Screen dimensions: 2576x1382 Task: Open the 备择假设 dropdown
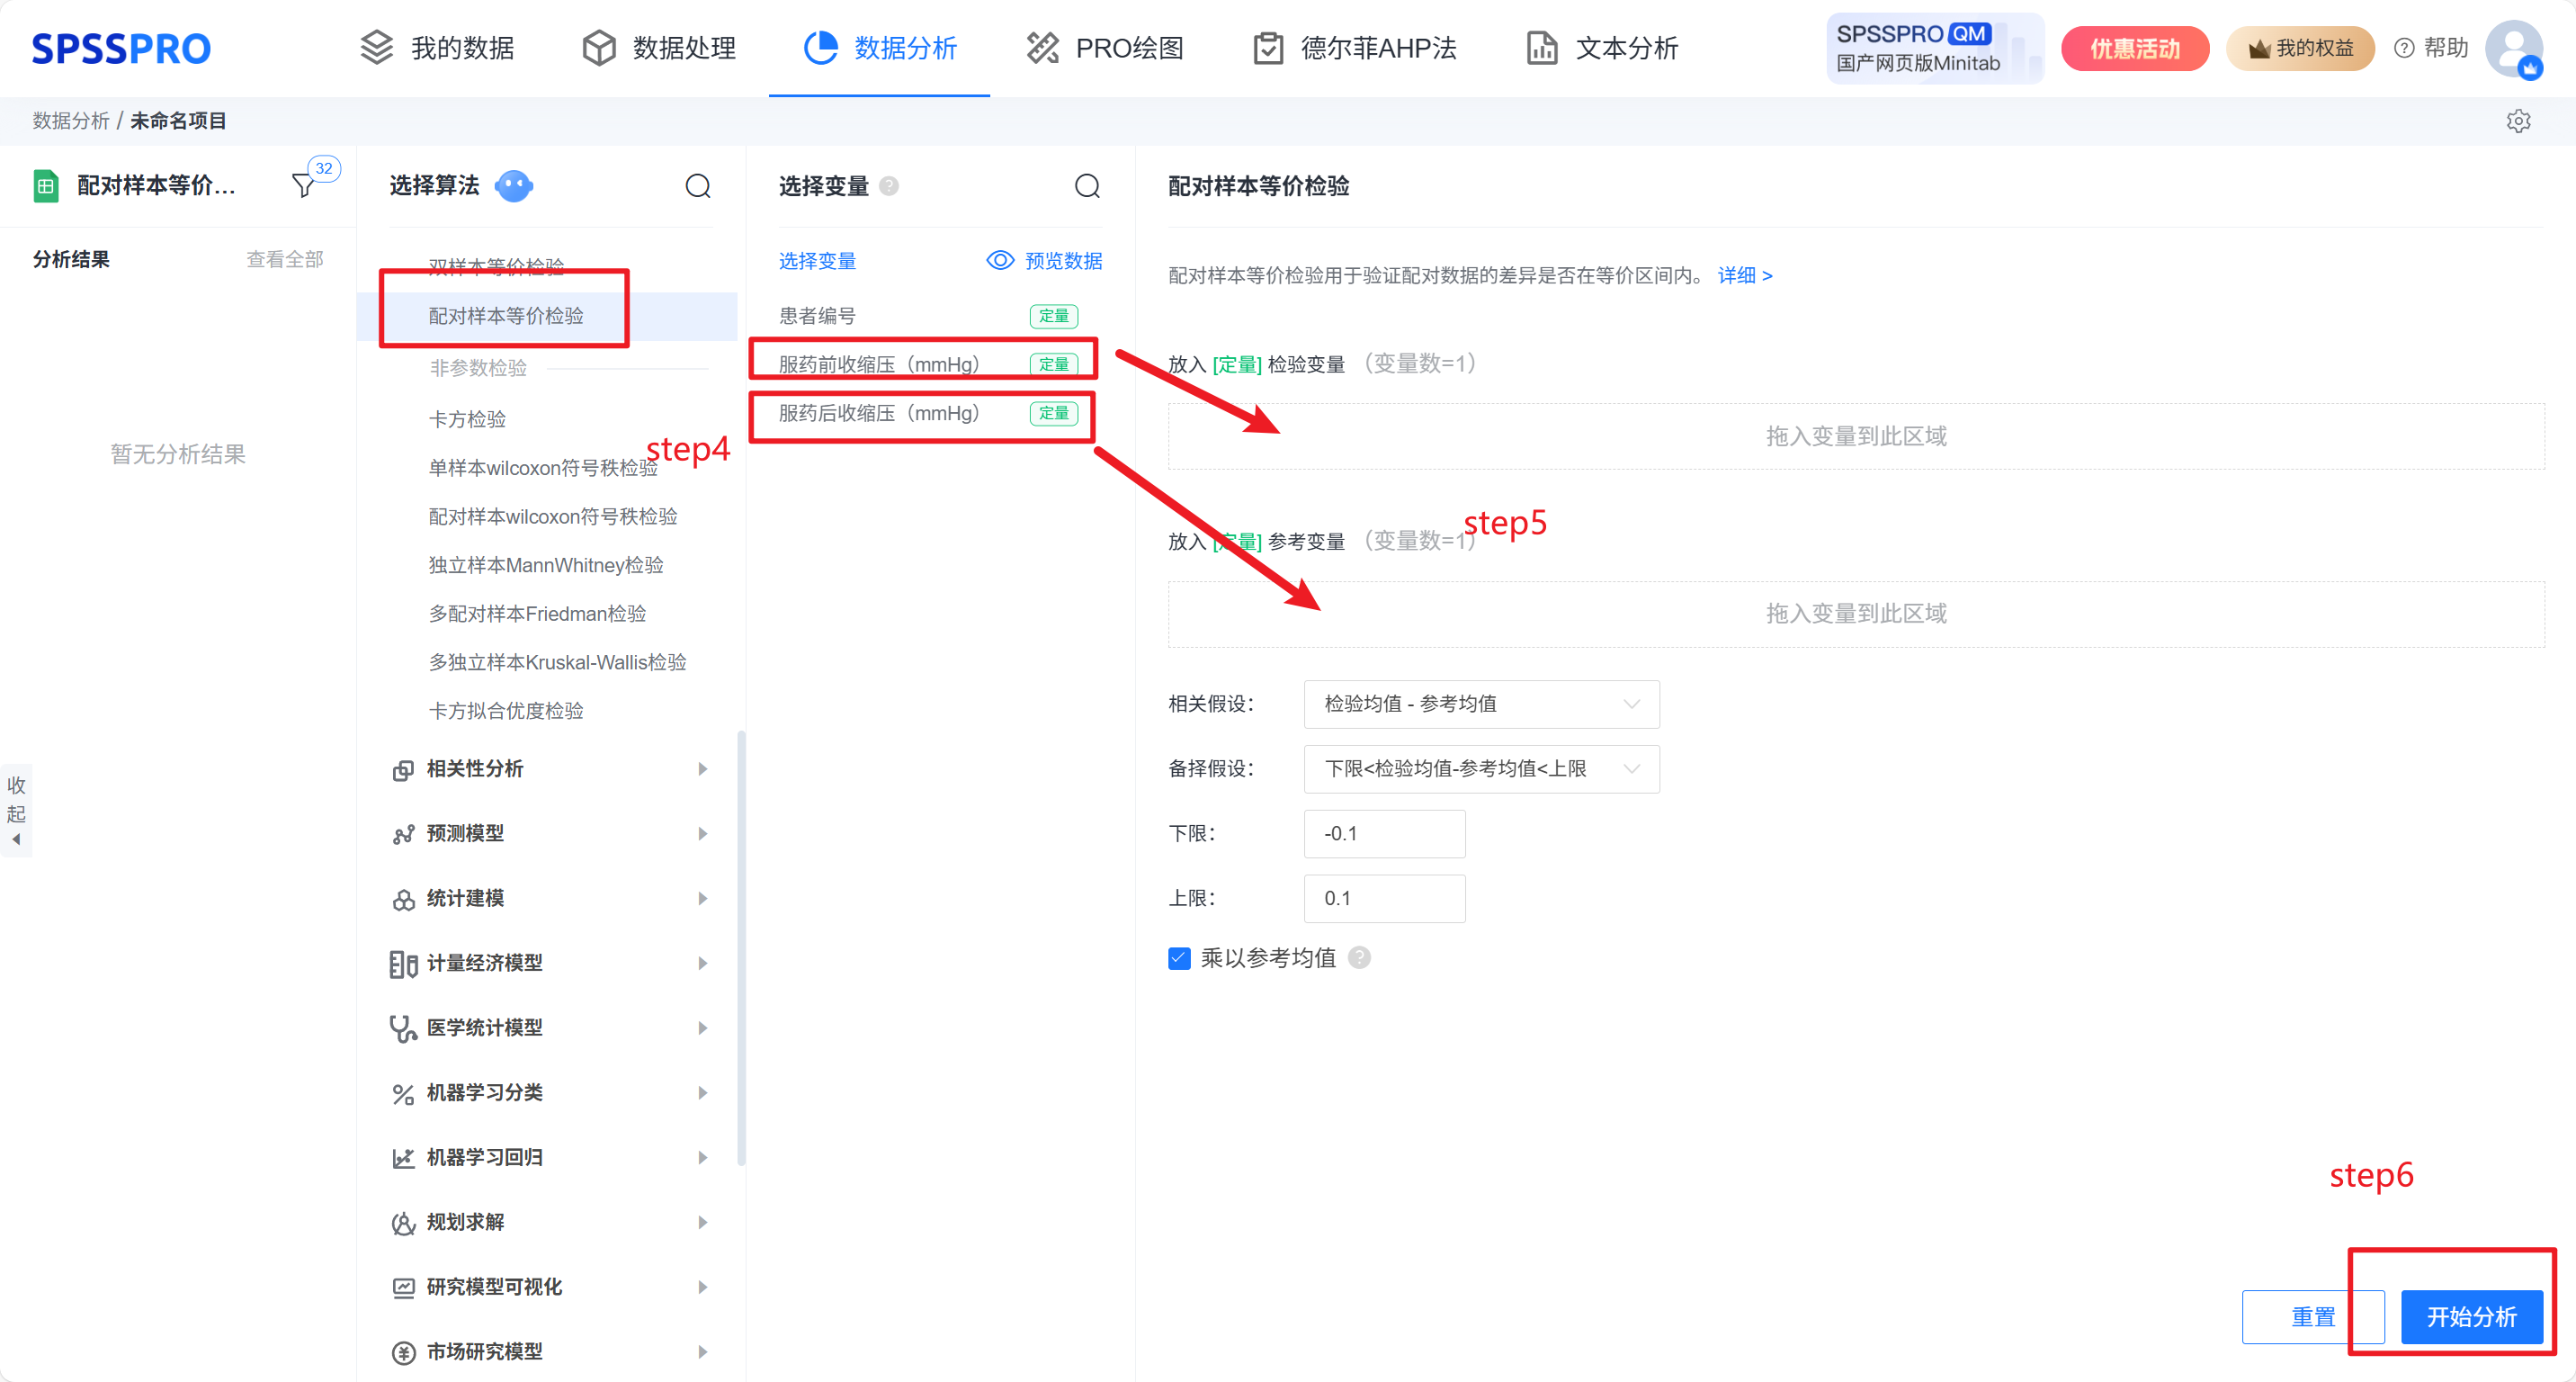click(1481, 769)
